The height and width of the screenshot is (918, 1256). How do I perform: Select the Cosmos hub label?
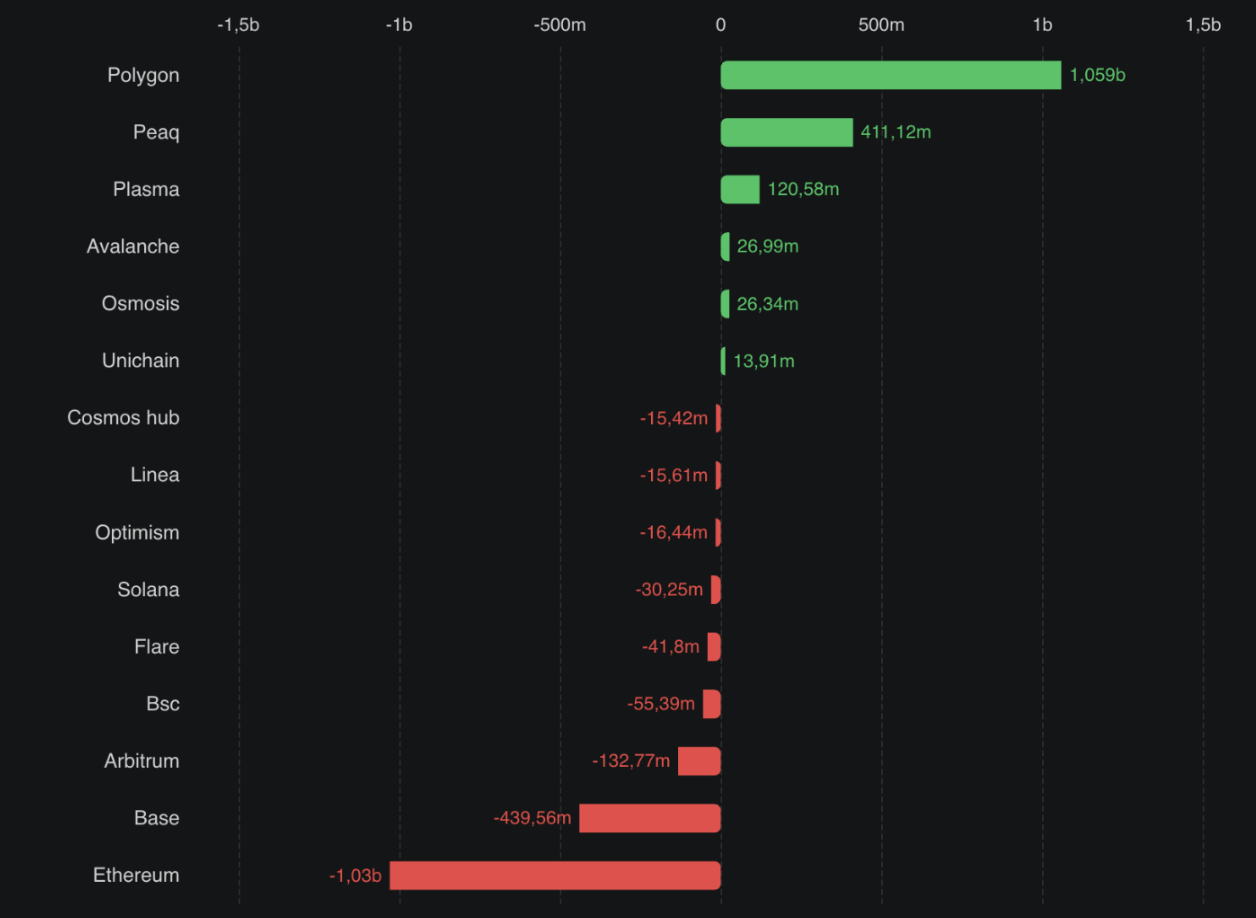tap(123, 417)
